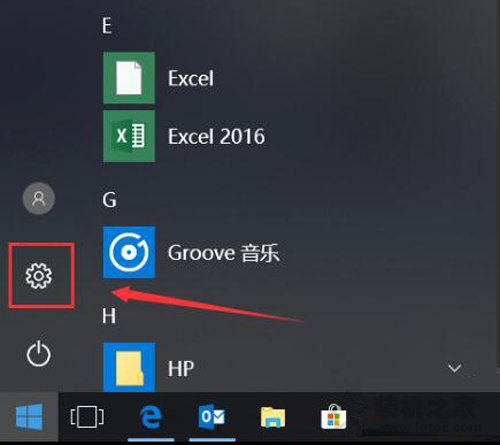Image resolution: width=500 pixels, height=445 pixels.
Task: Click the HP folder tile icon
Action: click(129, 367)
